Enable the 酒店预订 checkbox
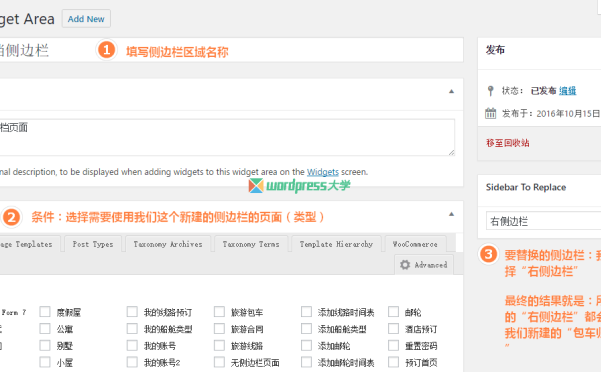This screenshot has width=601, height=372. [394, 329]
